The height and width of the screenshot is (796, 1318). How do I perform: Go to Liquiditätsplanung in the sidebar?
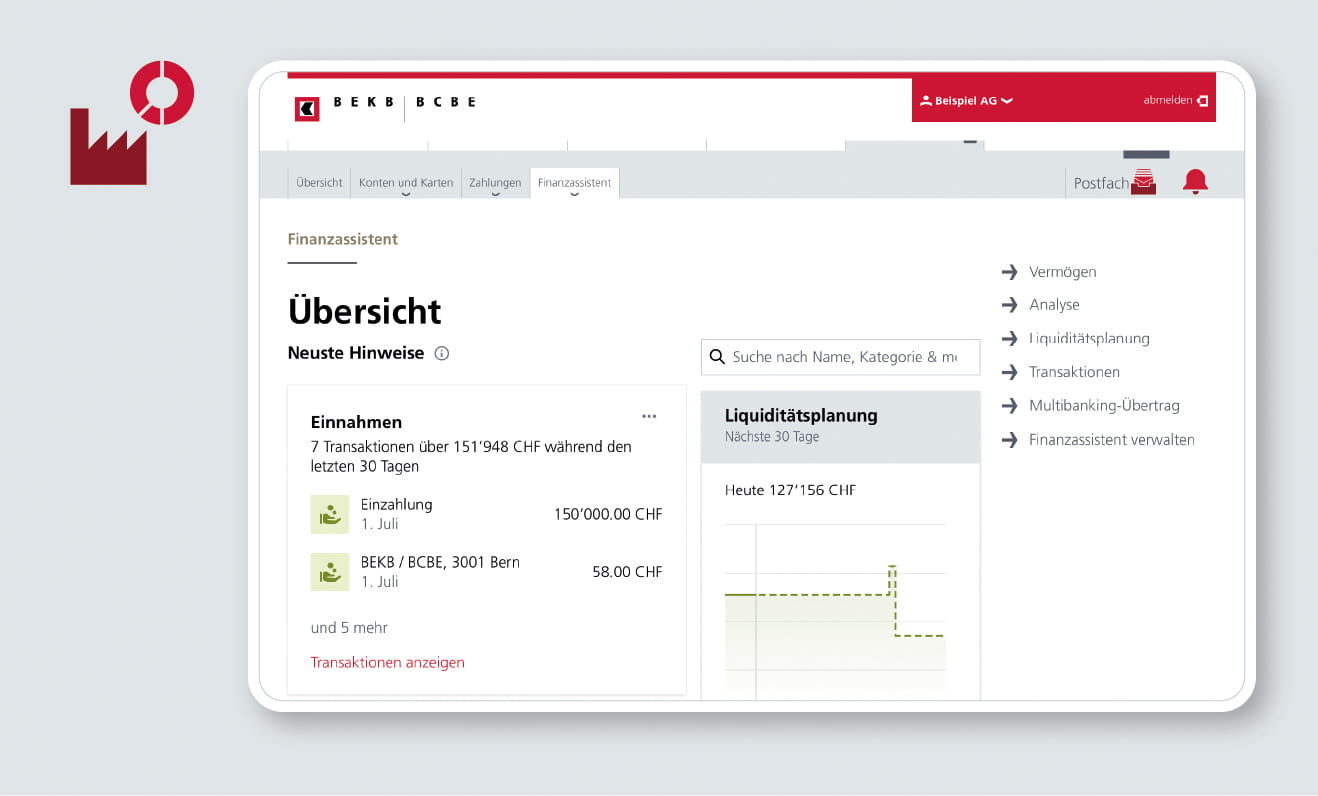[1088, 338]
